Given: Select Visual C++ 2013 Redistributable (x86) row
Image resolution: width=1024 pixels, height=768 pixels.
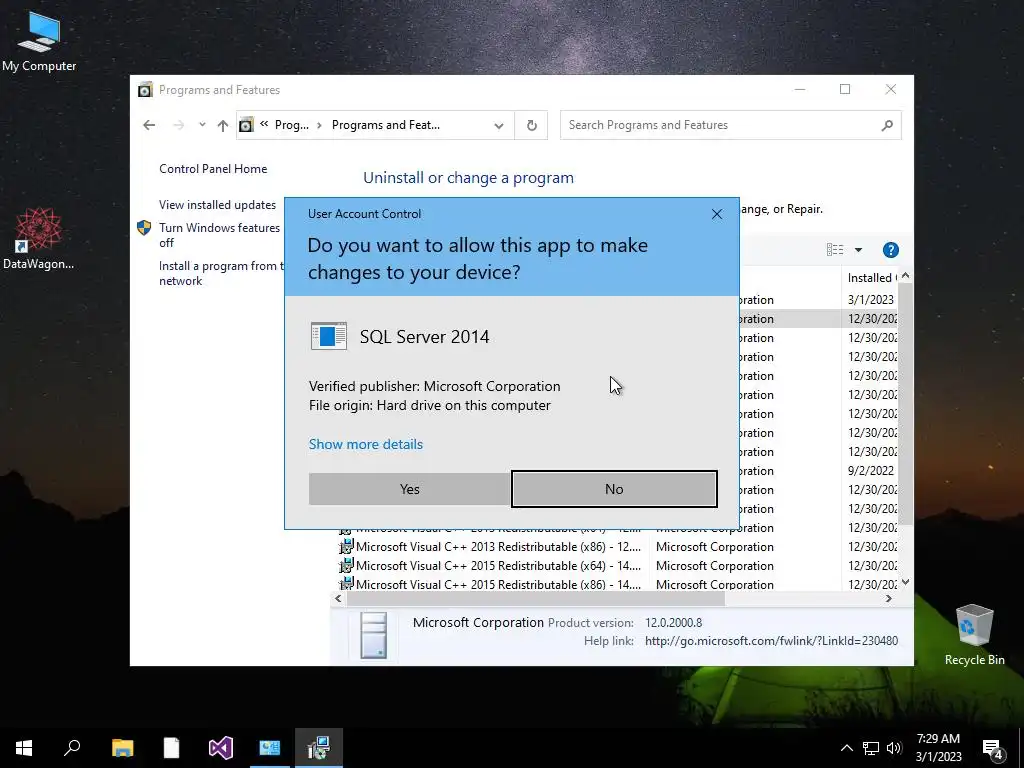Looking at the screenshot, I should 498,547.
